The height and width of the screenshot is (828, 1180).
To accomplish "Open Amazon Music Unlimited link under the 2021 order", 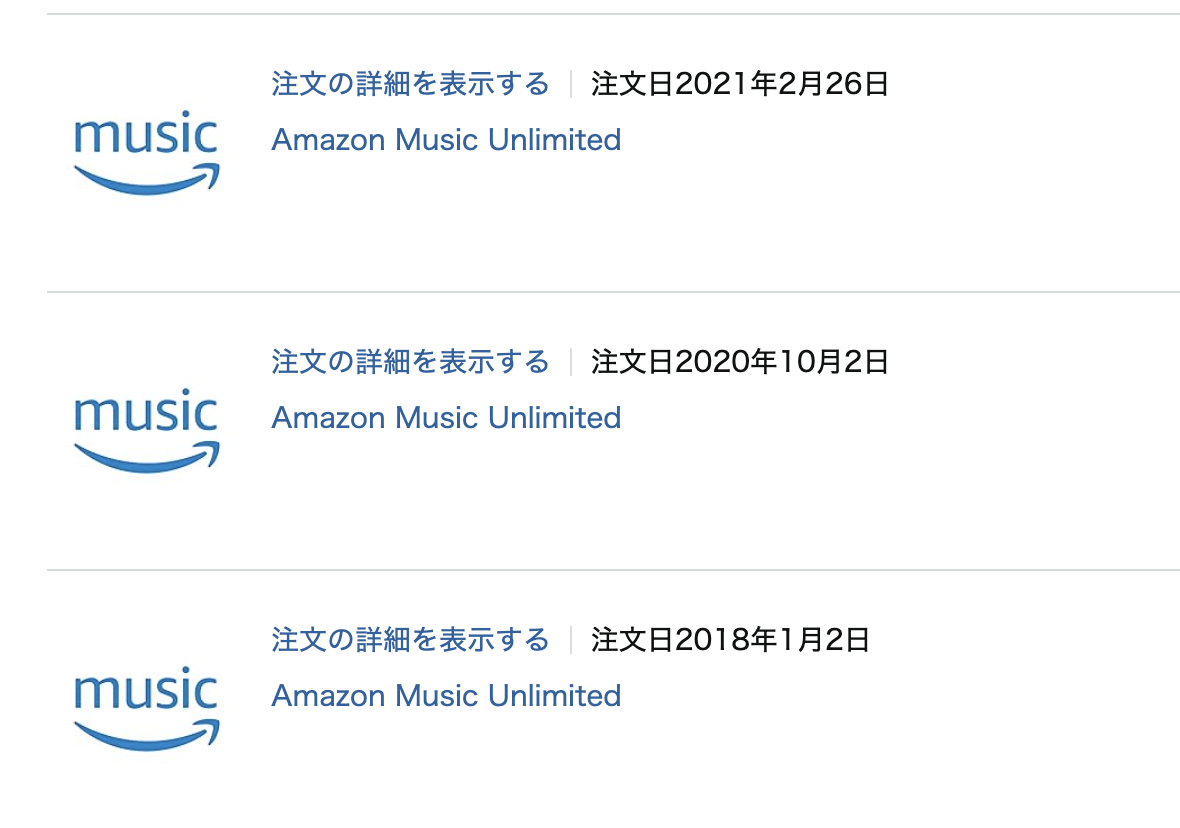I will (446, 140).
